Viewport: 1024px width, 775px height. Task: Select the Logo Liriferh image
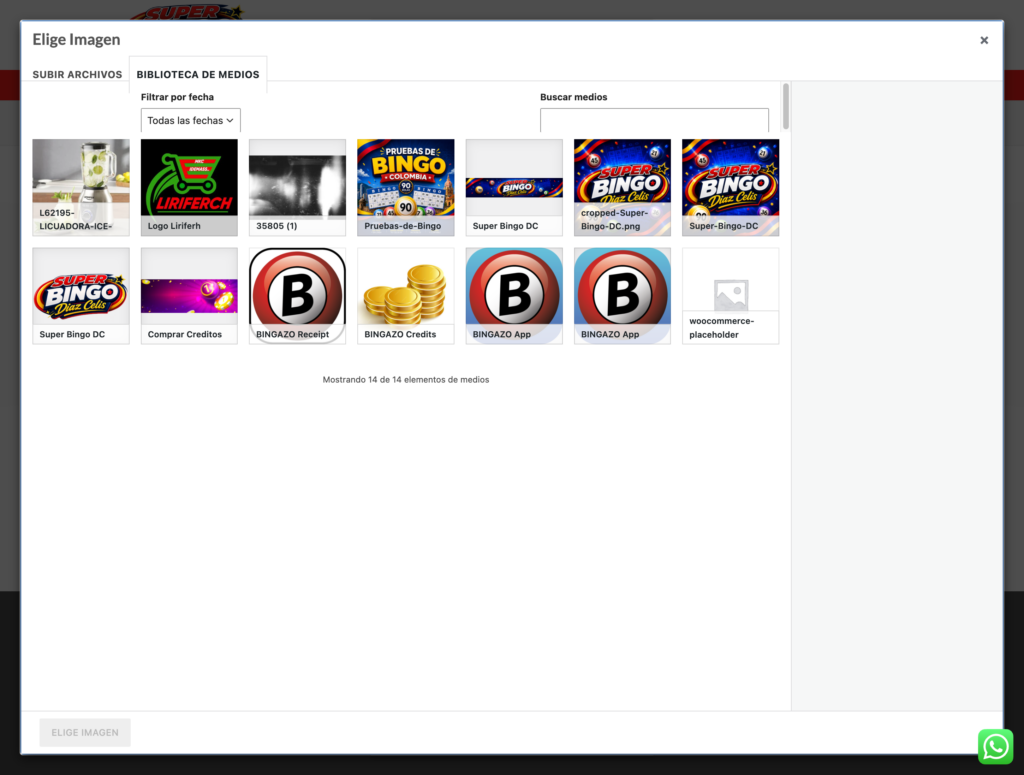pos(189,187)
